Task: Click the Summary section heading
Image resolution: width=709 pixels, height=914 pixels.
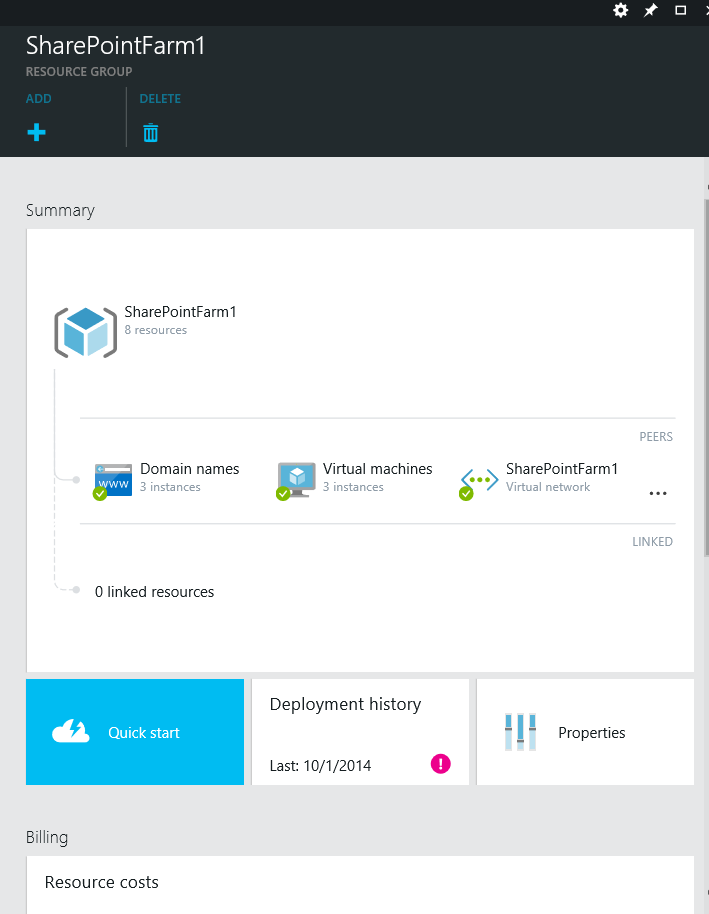Action: (x=60, y=210)
